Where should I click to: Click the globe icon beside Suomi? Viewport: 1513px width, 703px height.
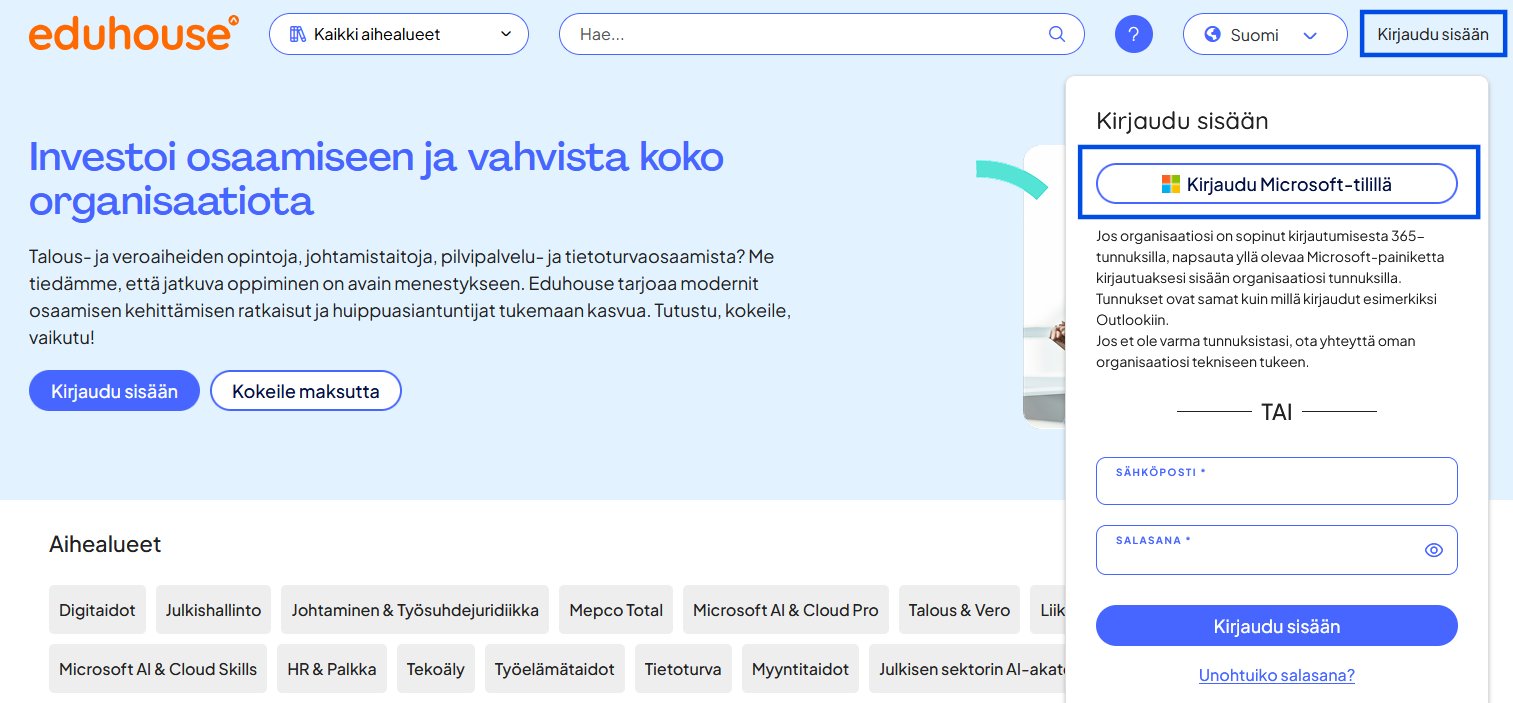click(1213, 35)
